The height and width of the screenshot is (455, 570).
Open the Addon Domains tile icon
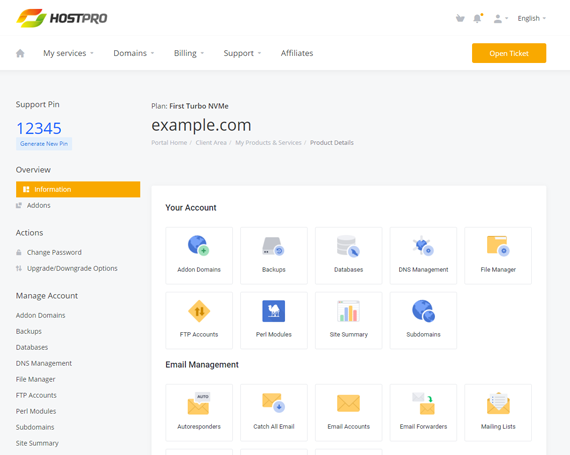click(x=198, y=246)
